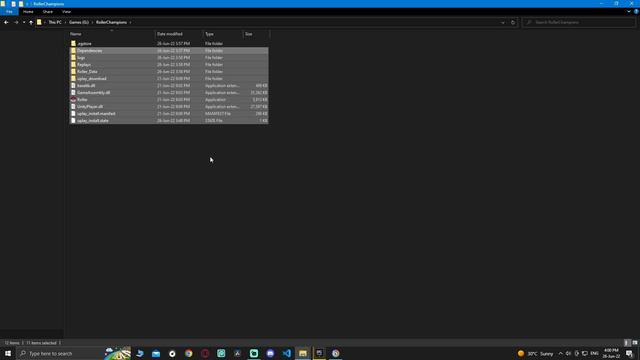
Task: Open the Share ribbon tab
Action: [x=47, y=12]
